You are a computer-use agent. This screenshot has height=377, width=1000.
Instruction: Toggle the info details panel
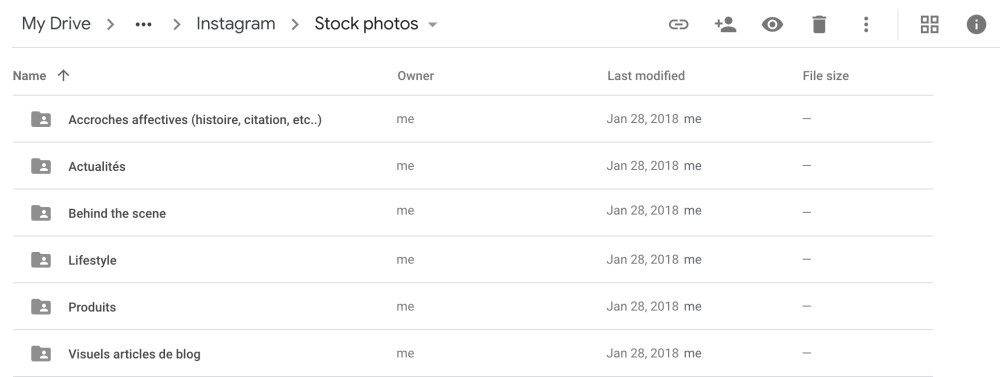(x=976, y=25)
